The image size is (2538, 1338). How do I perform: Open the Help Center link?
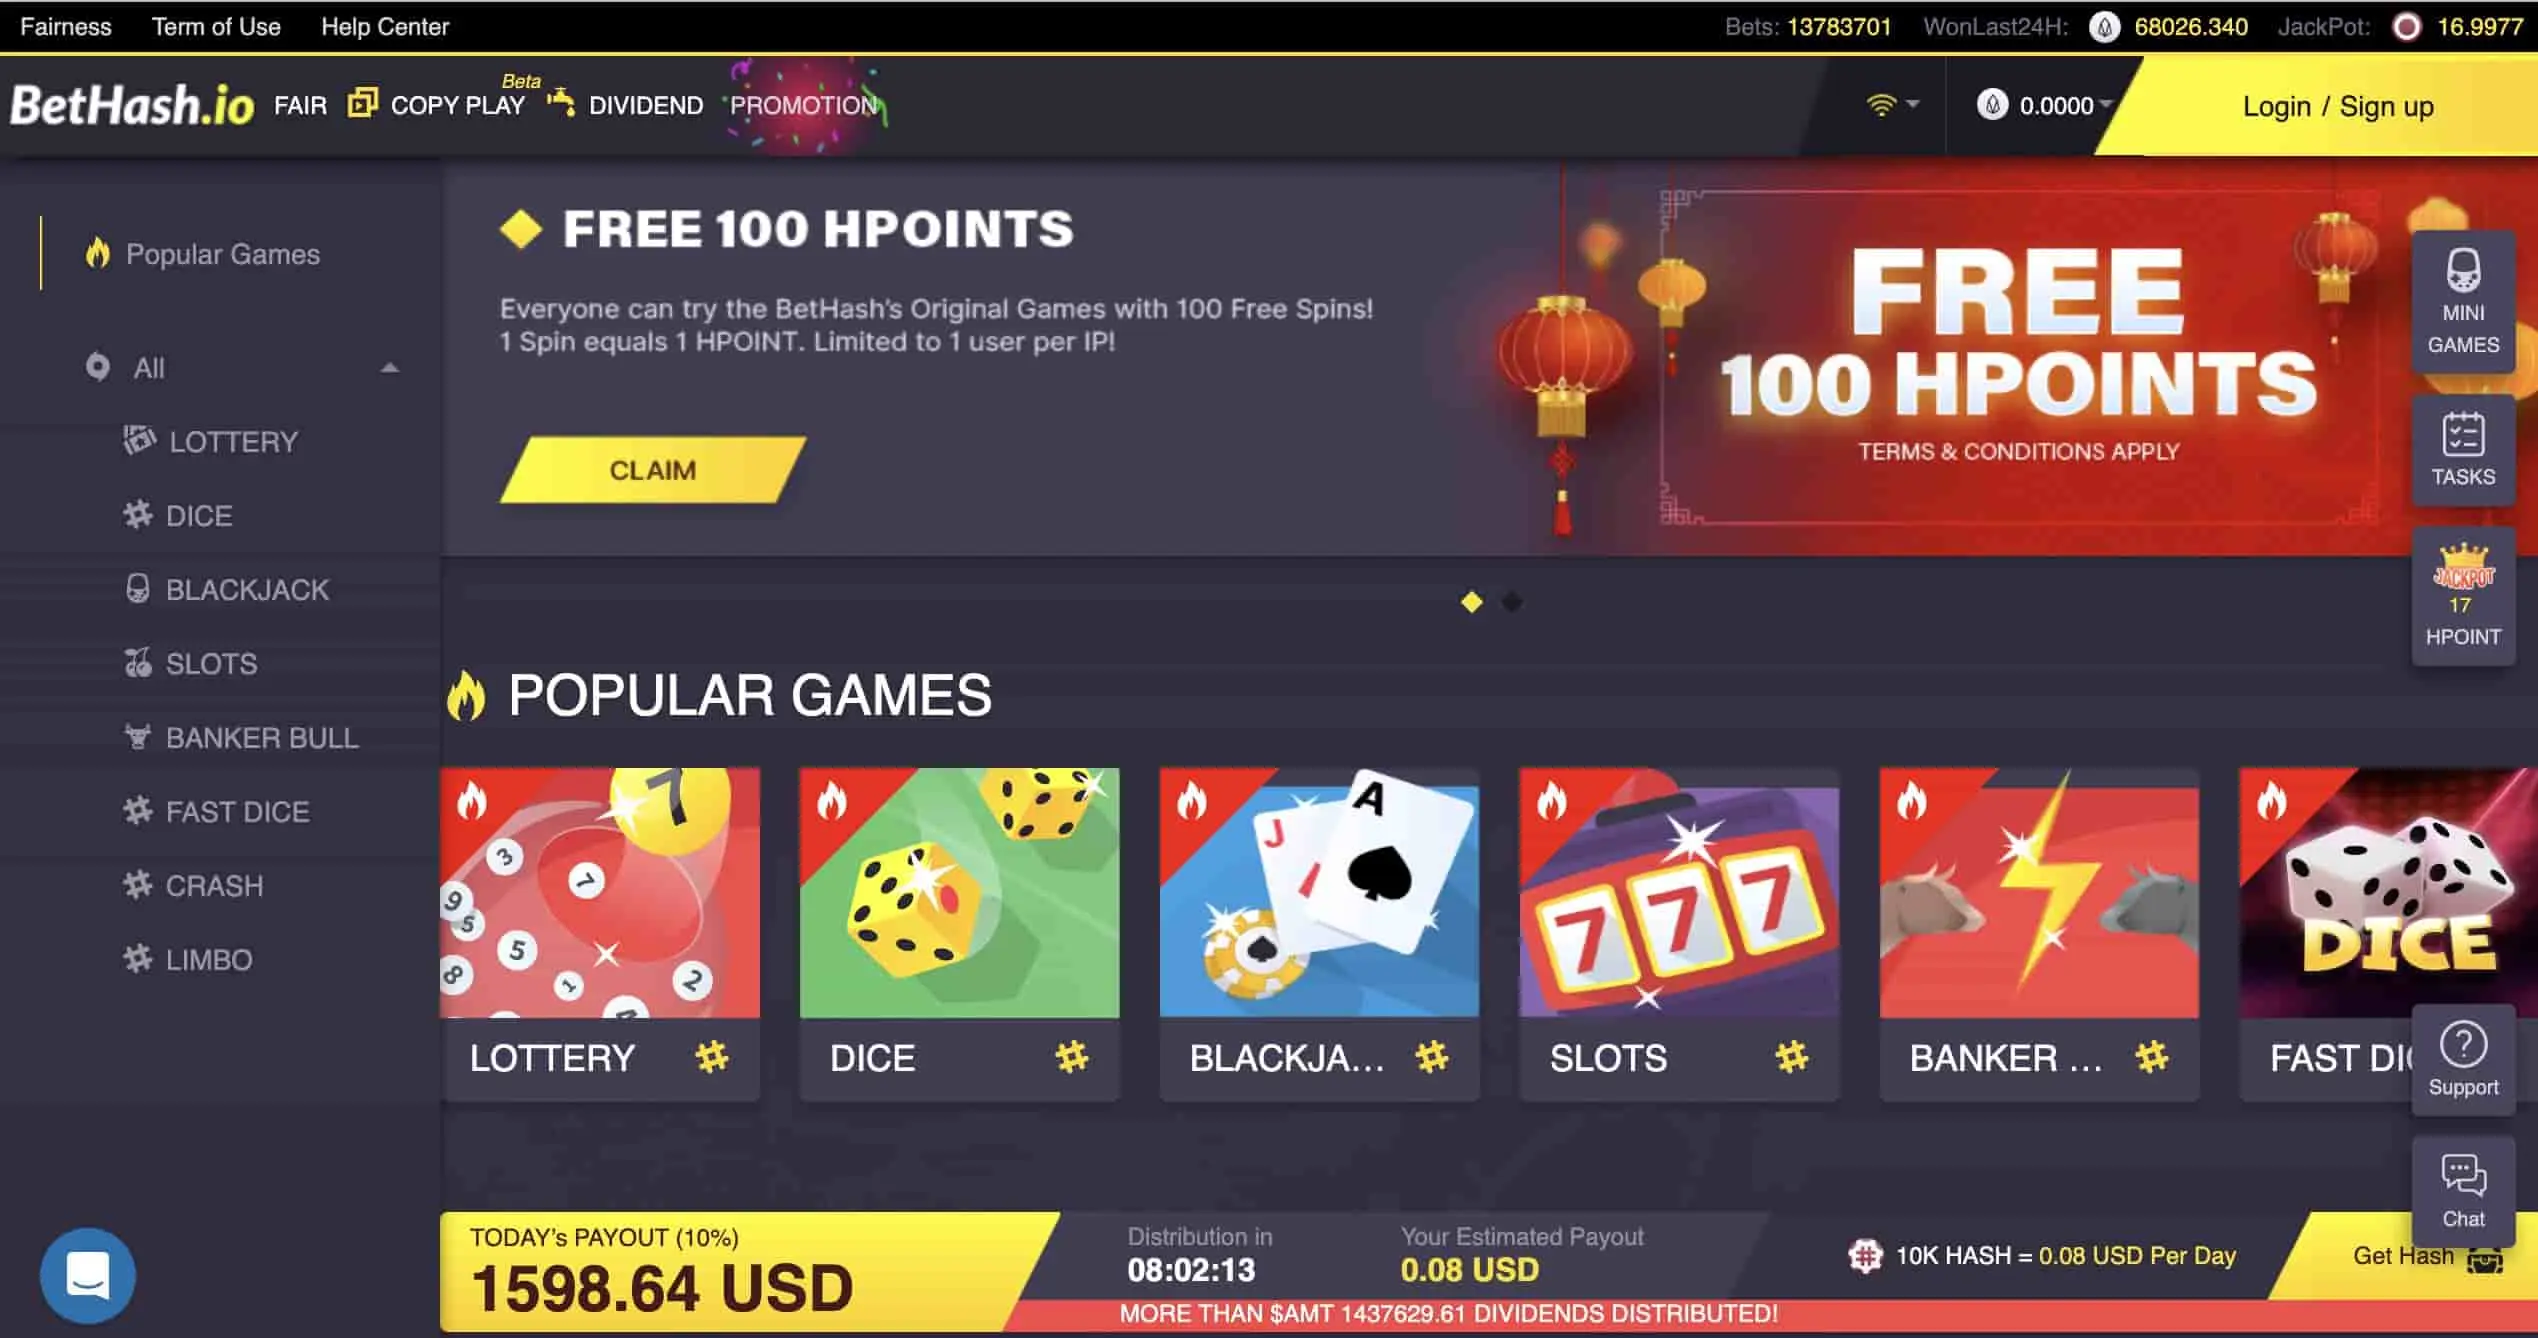coord(385,26)
